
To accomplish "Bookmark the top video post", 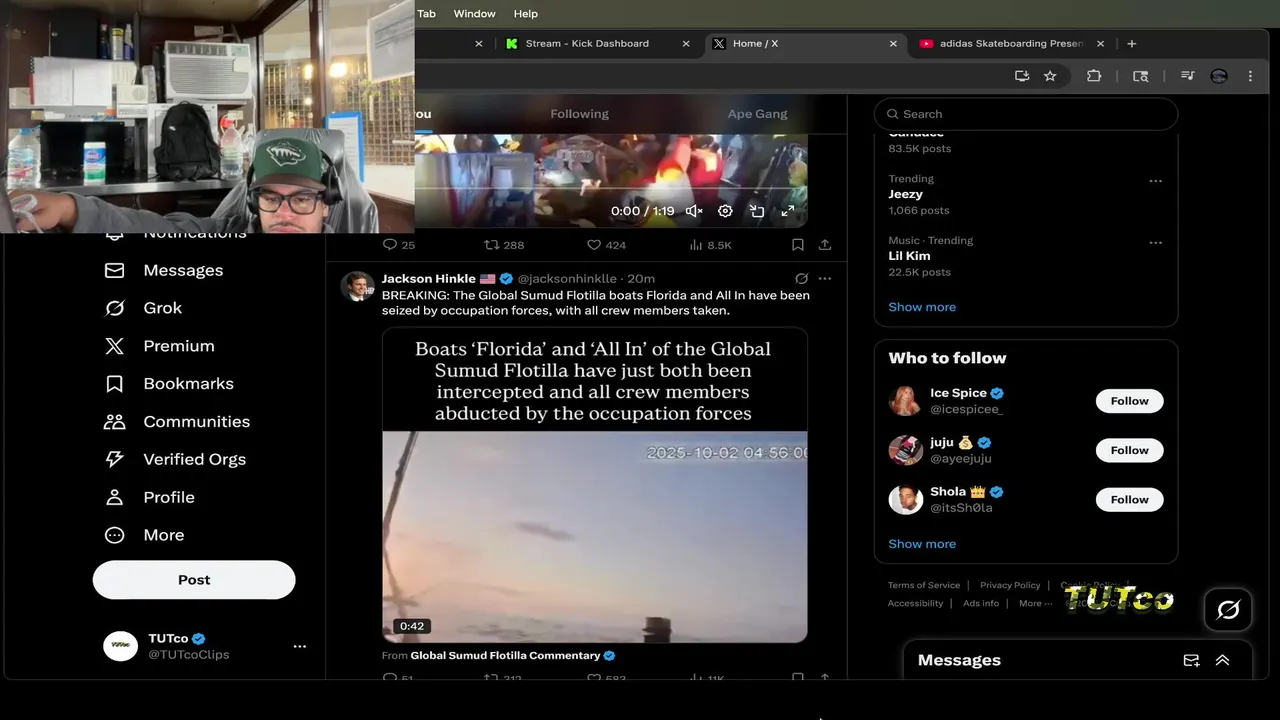I will point(797,245).
